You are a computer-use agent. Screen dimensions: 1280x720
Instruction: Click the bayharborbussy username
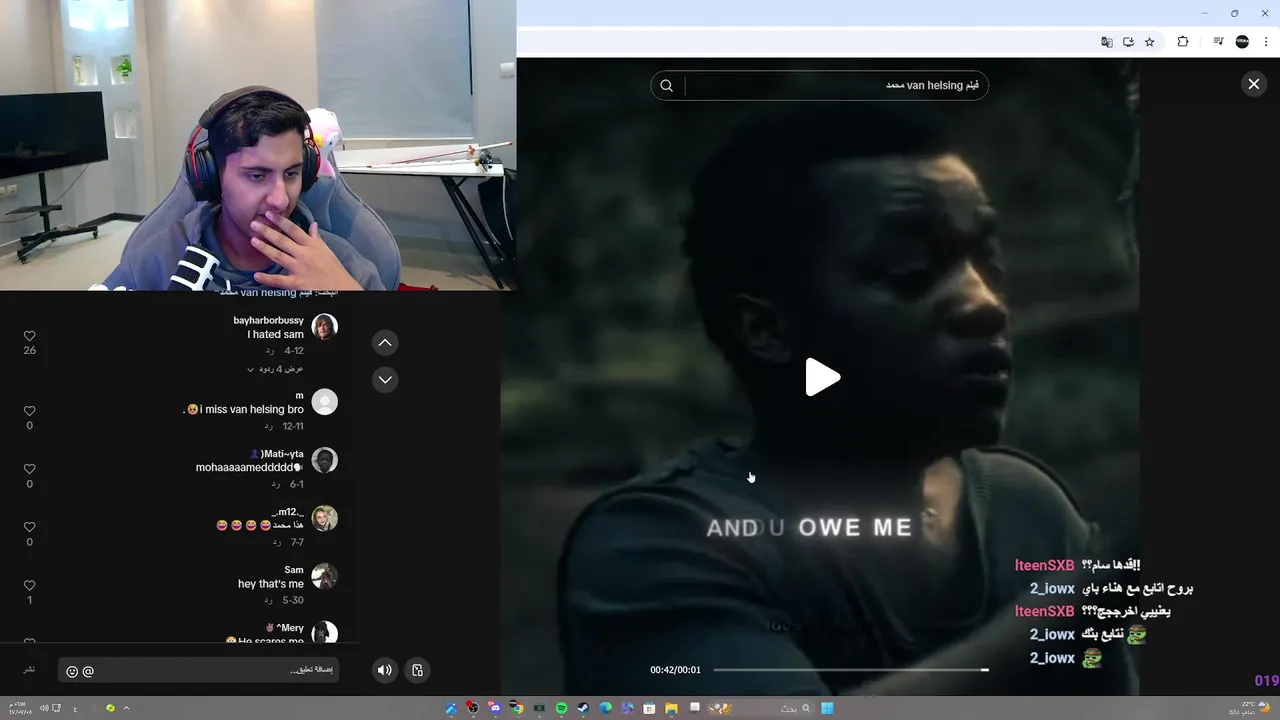(x=268, y=320)
